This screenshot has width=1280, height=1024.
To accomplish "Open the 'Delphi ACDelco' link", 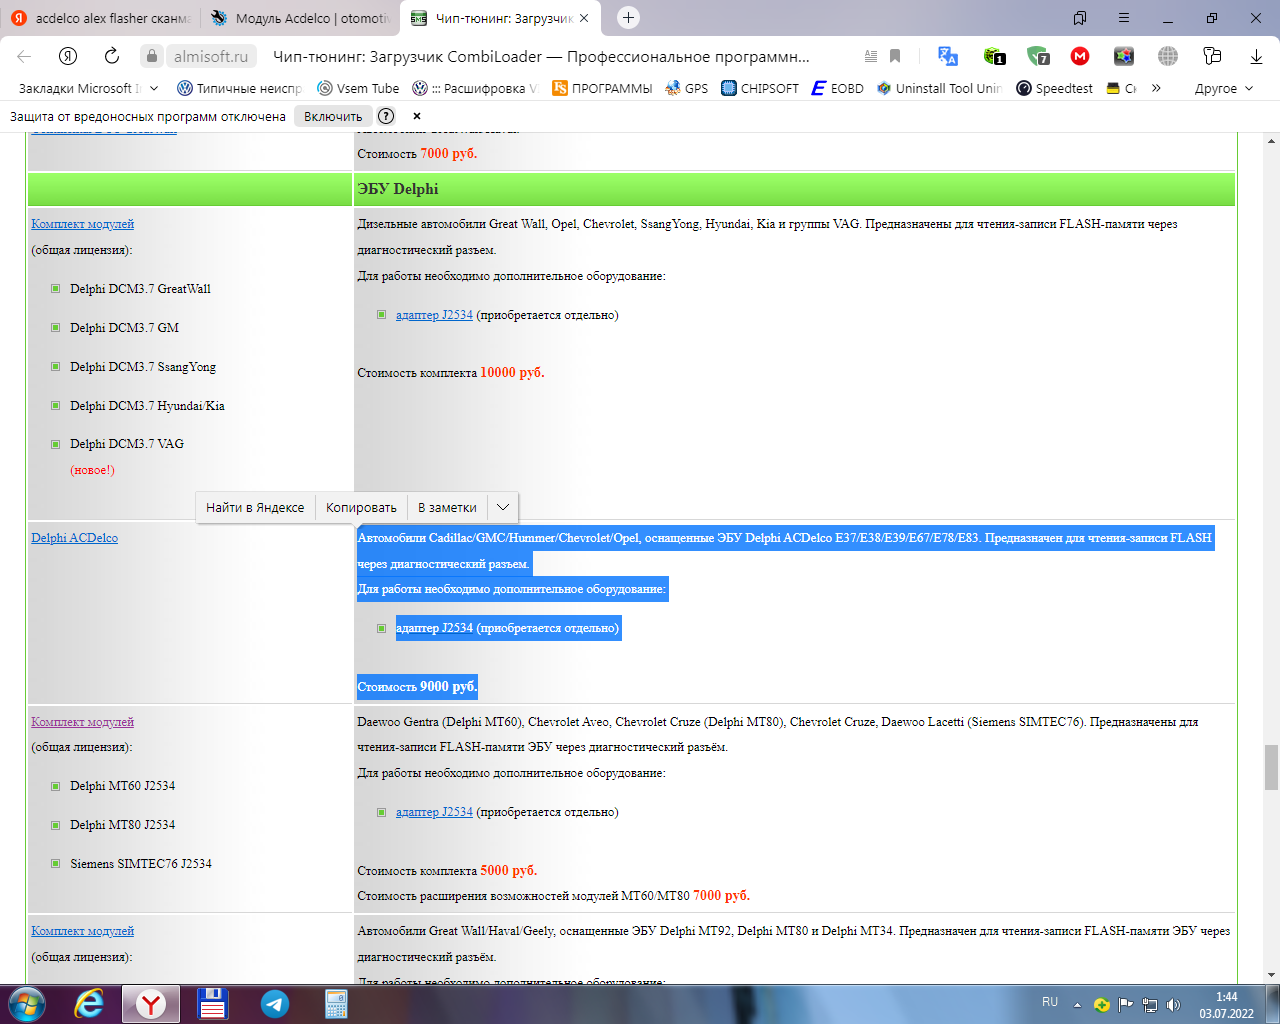I will coord(74,538).
